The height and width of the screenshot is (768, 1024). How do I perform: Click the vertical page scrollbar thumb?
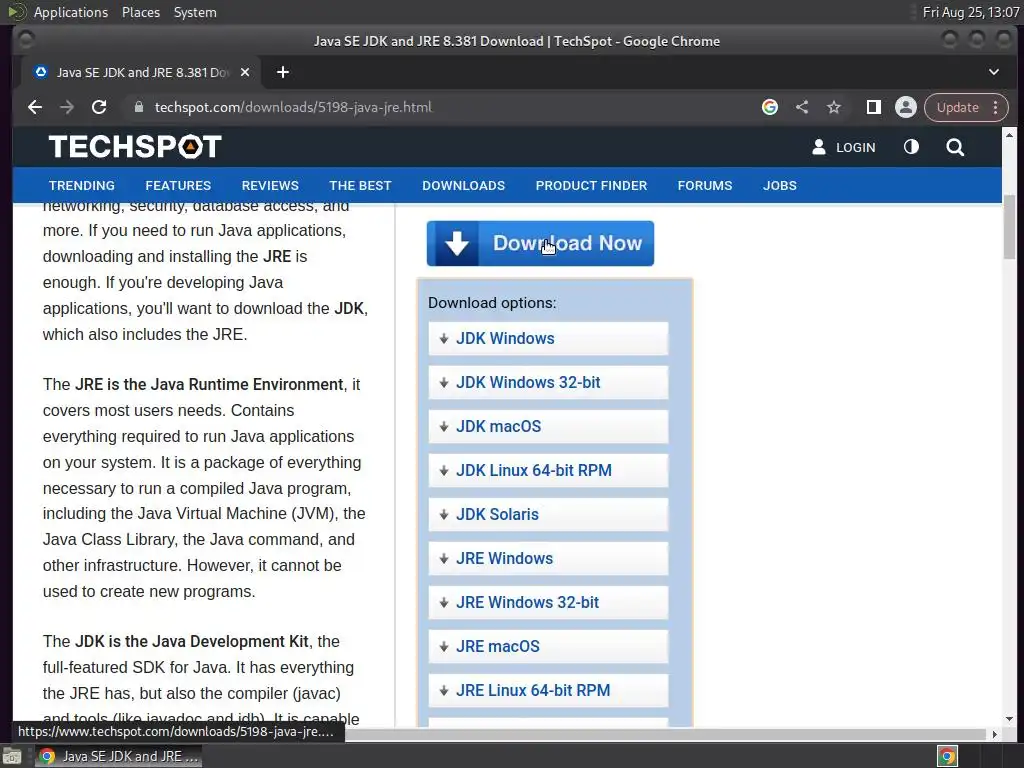point(1009,226)
